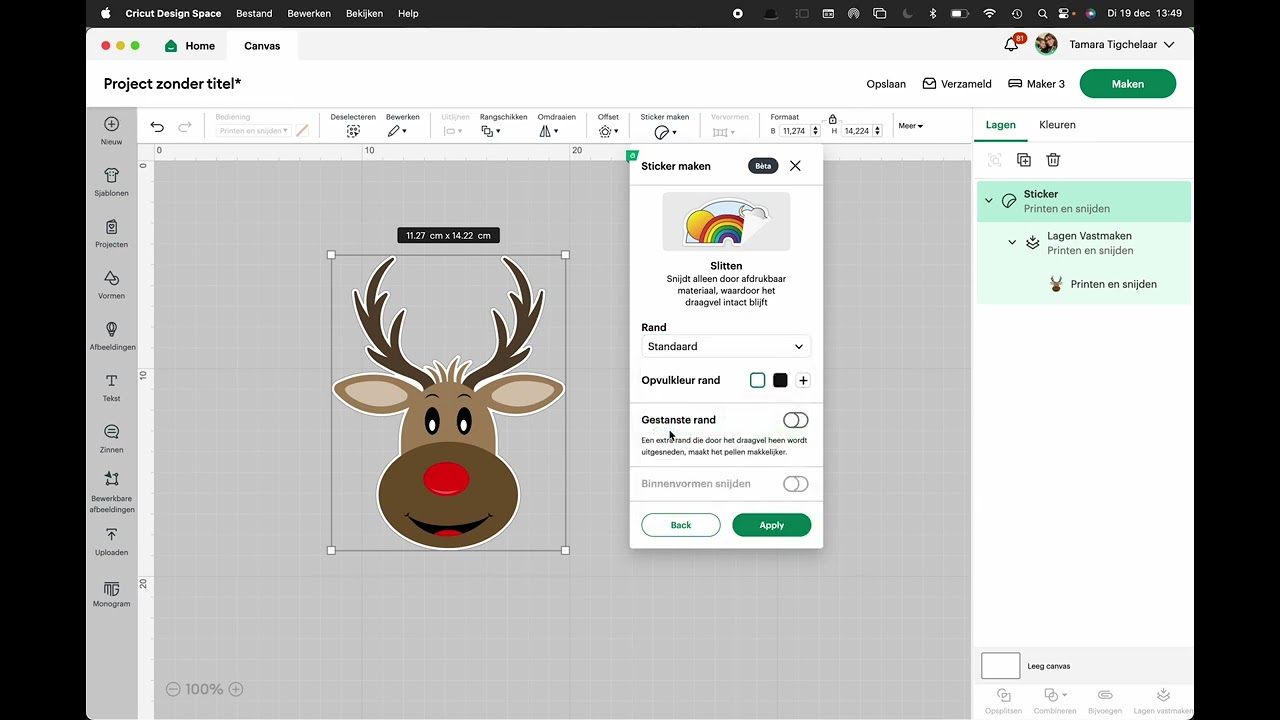1280x720 pixels.
Task: Toggle the Gestanste rand switch
Action: point(795,420)
